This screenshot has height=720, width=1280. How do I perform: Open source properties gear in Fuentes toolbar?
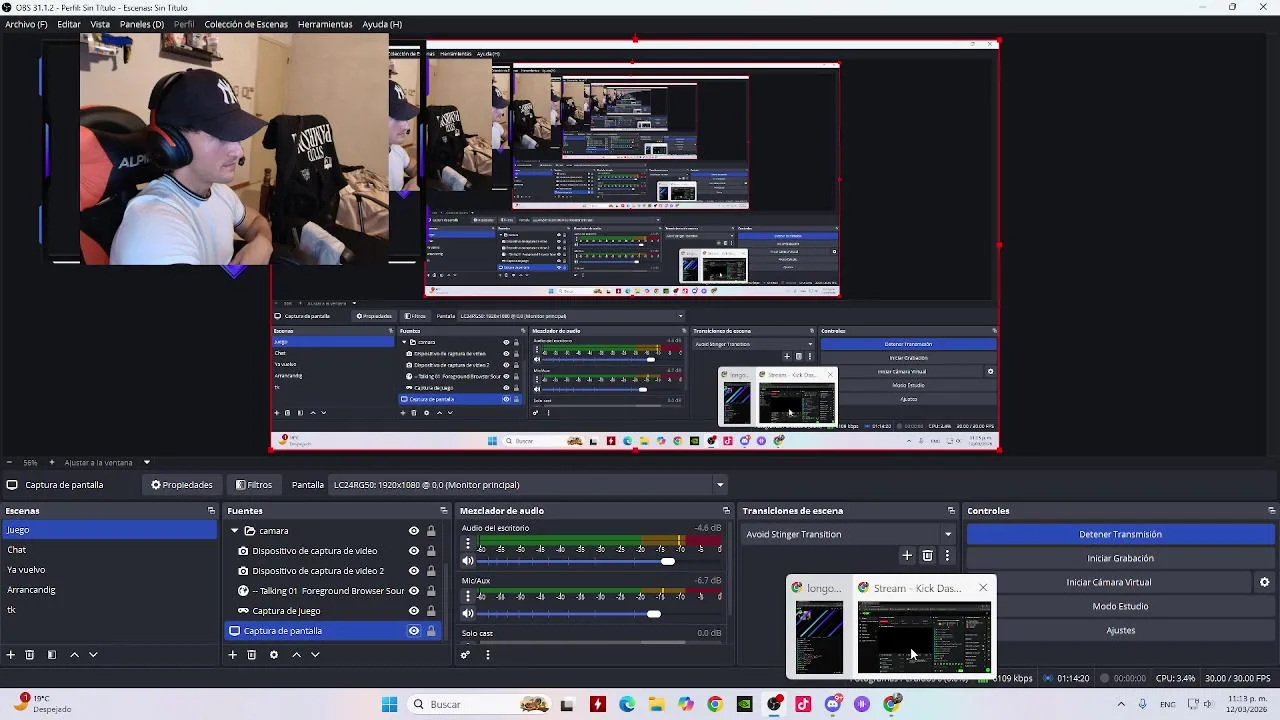(274, 655)
